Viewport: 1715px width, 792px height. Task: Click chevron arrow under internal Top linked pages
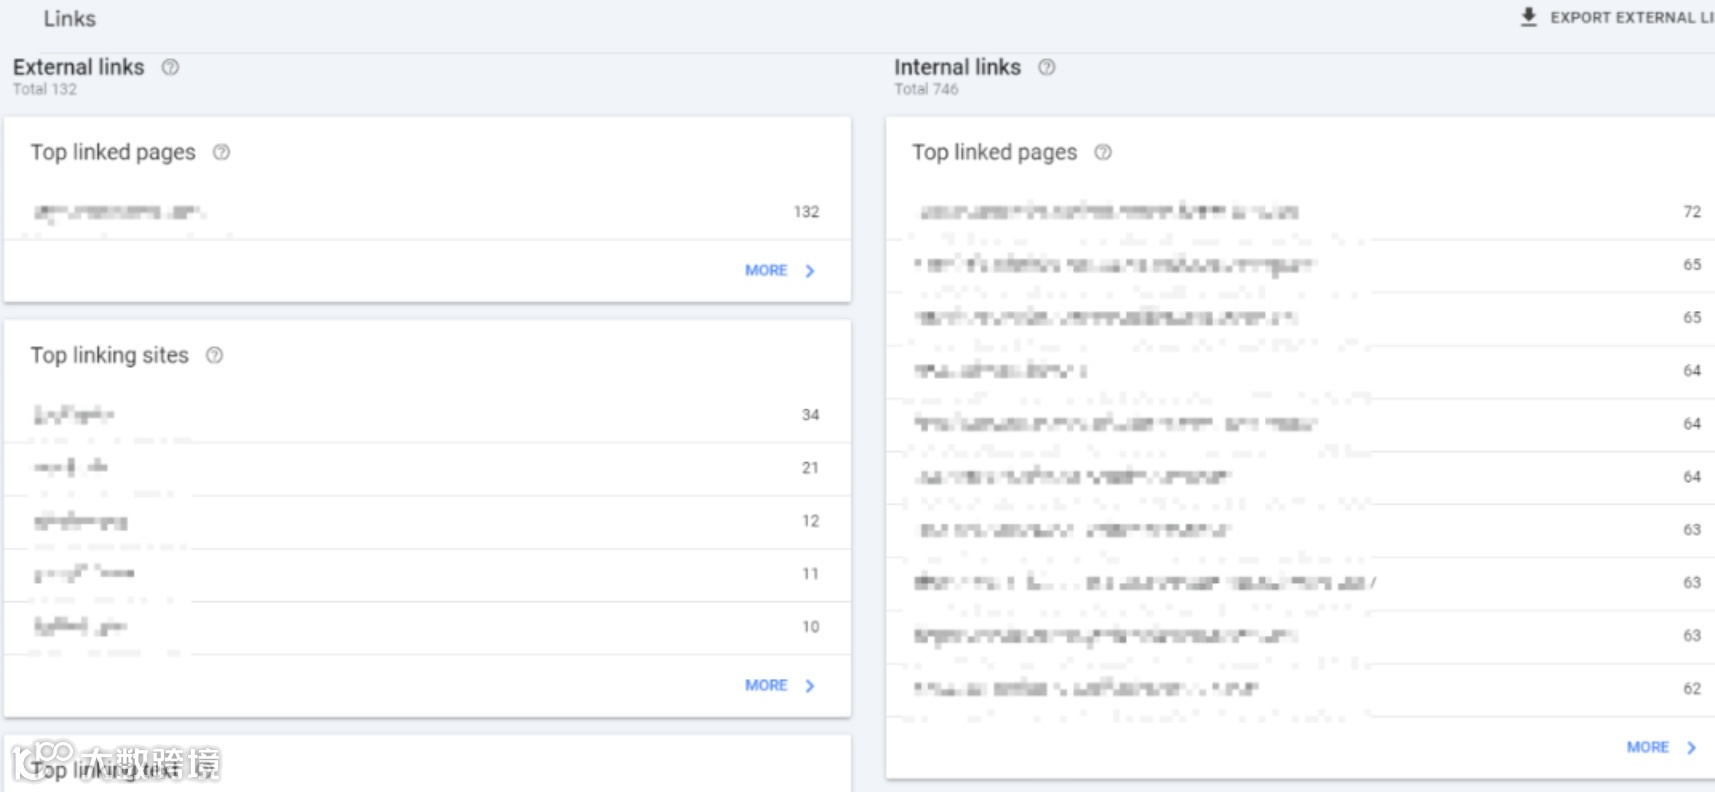pyautogui.click(x=1691, y=748)
